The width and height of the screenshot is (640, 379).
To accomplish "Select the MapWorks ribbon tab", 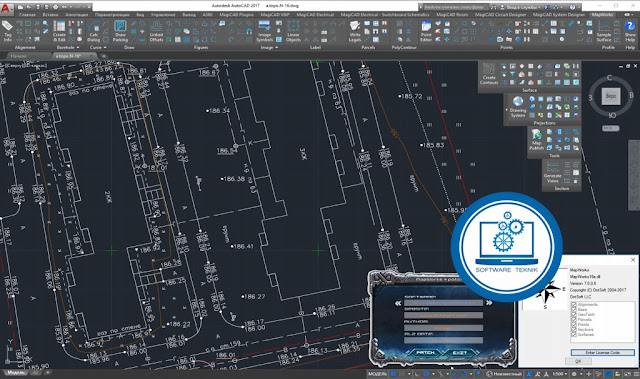I will click(602, 15).
